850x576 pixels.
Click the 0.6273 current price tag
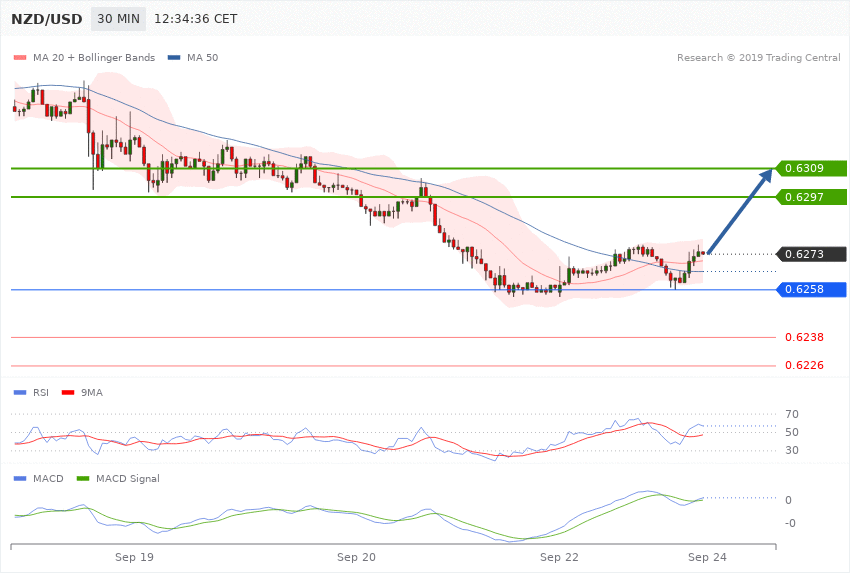(x=811, y=254)
